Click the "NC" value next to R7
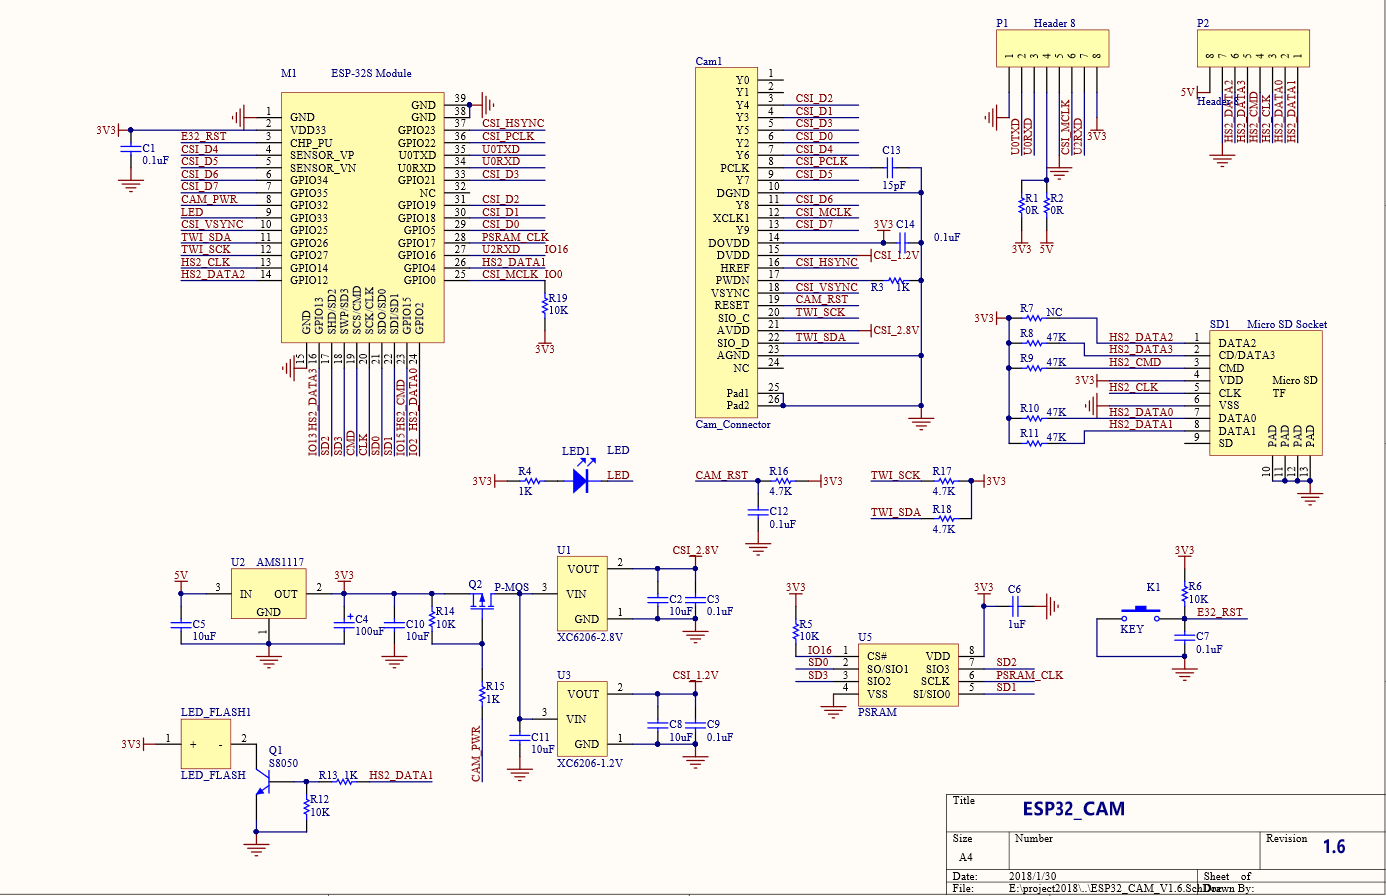This screenshot has width=1386, height=896. (1054, 312)
